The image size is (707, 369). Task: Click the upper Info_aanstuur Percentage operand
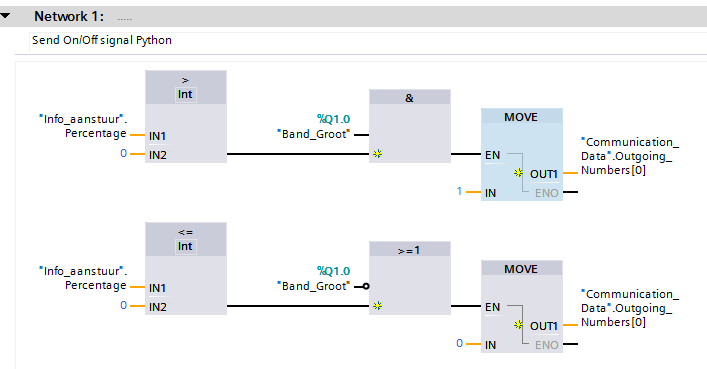tap(83, 126)
